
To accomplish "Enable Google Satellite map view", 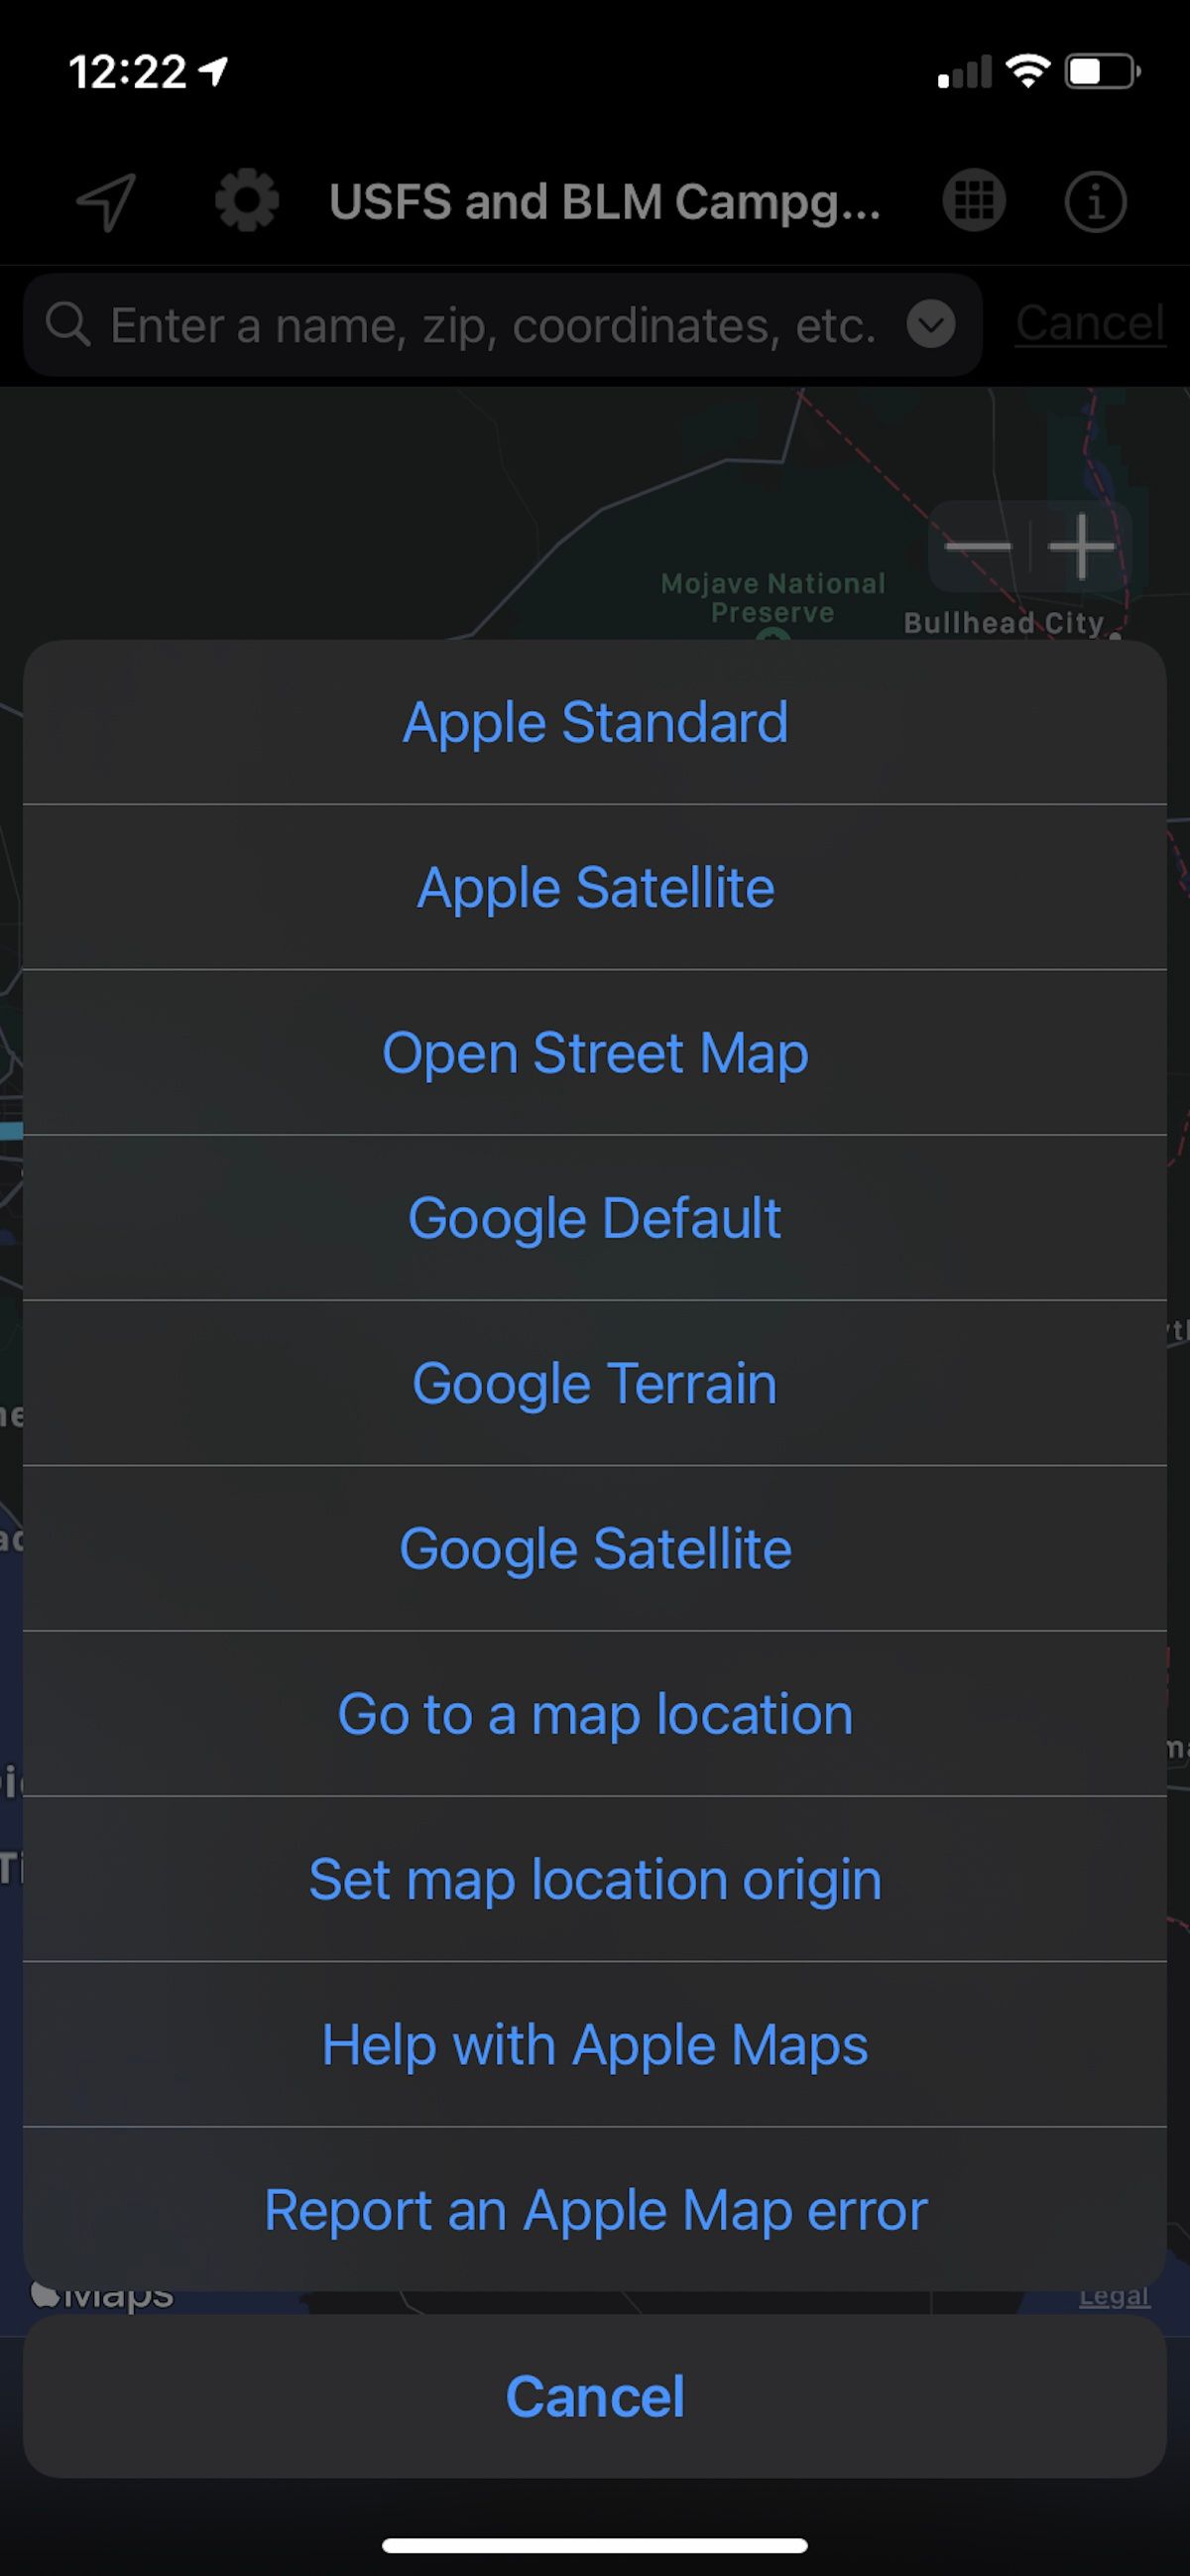I will pyautogui.click(x=595, y=1548).
